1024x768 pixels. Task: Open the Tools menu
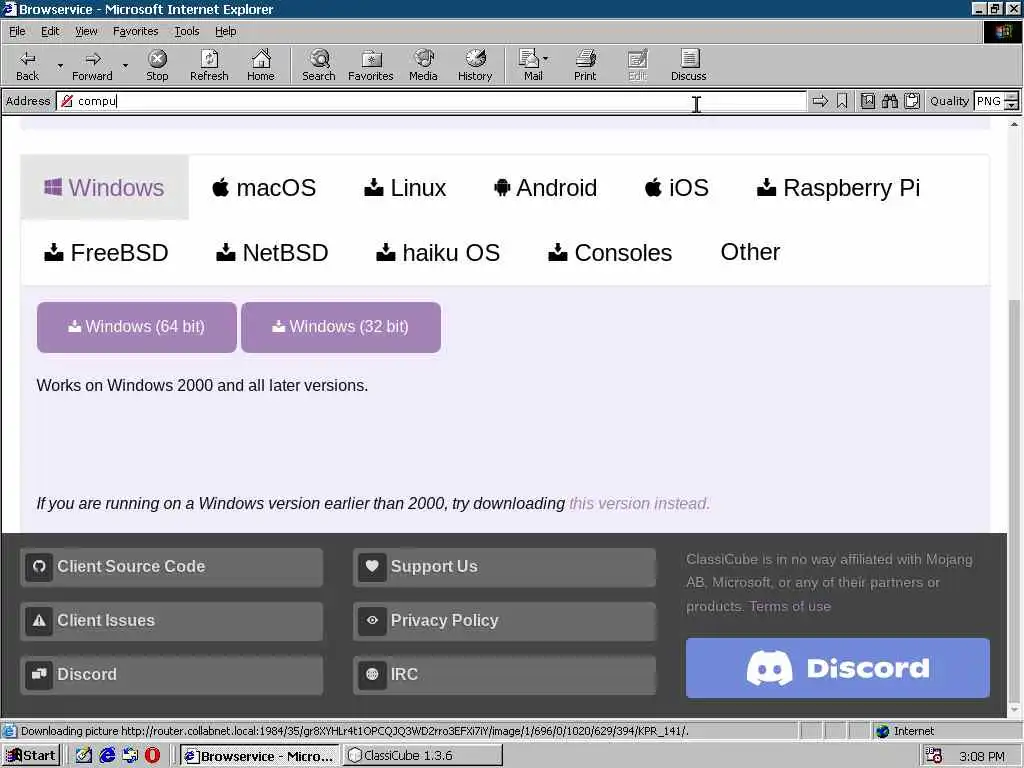pyautogui.click(x=187, y=31)
